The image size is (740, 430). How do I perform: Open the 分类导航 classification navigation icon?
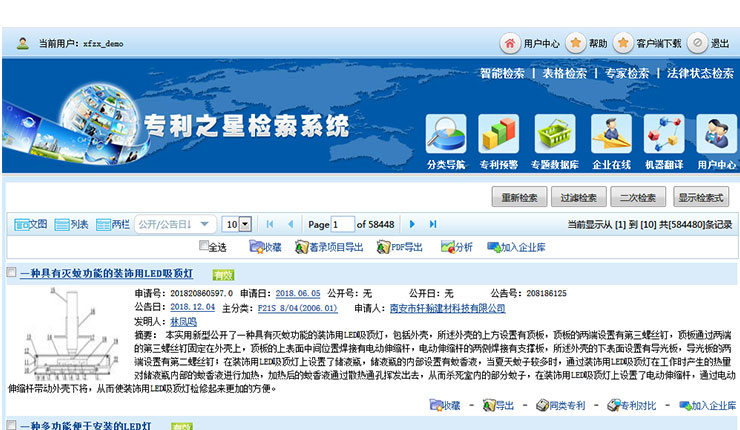(x=445, y=134)
